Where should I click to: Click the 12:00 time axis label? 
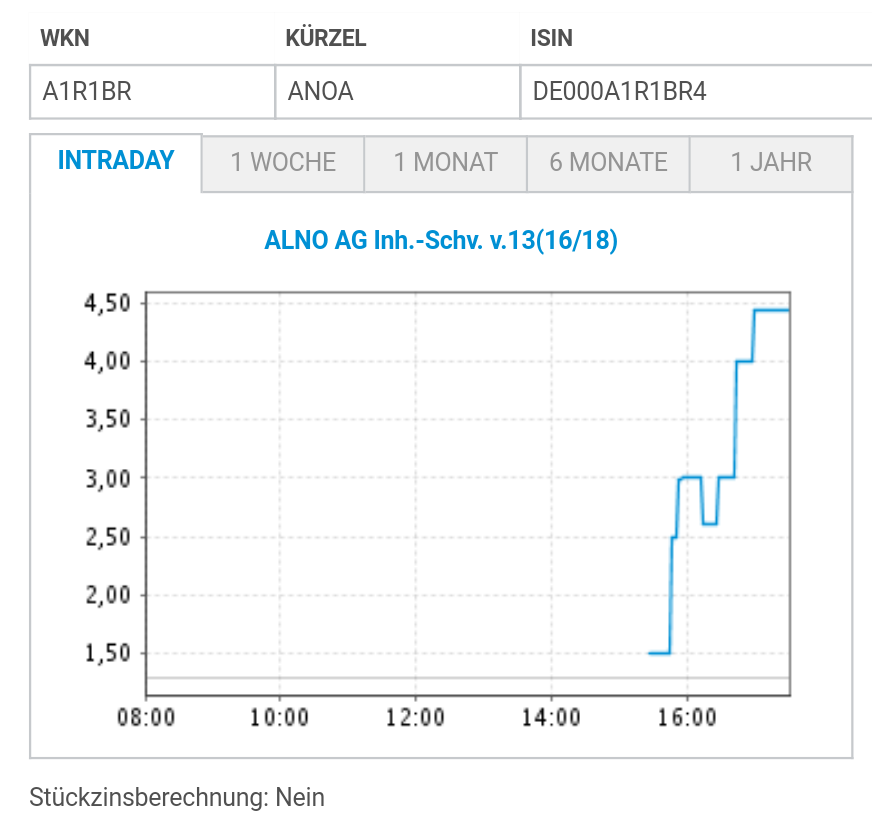pos(415,718)
